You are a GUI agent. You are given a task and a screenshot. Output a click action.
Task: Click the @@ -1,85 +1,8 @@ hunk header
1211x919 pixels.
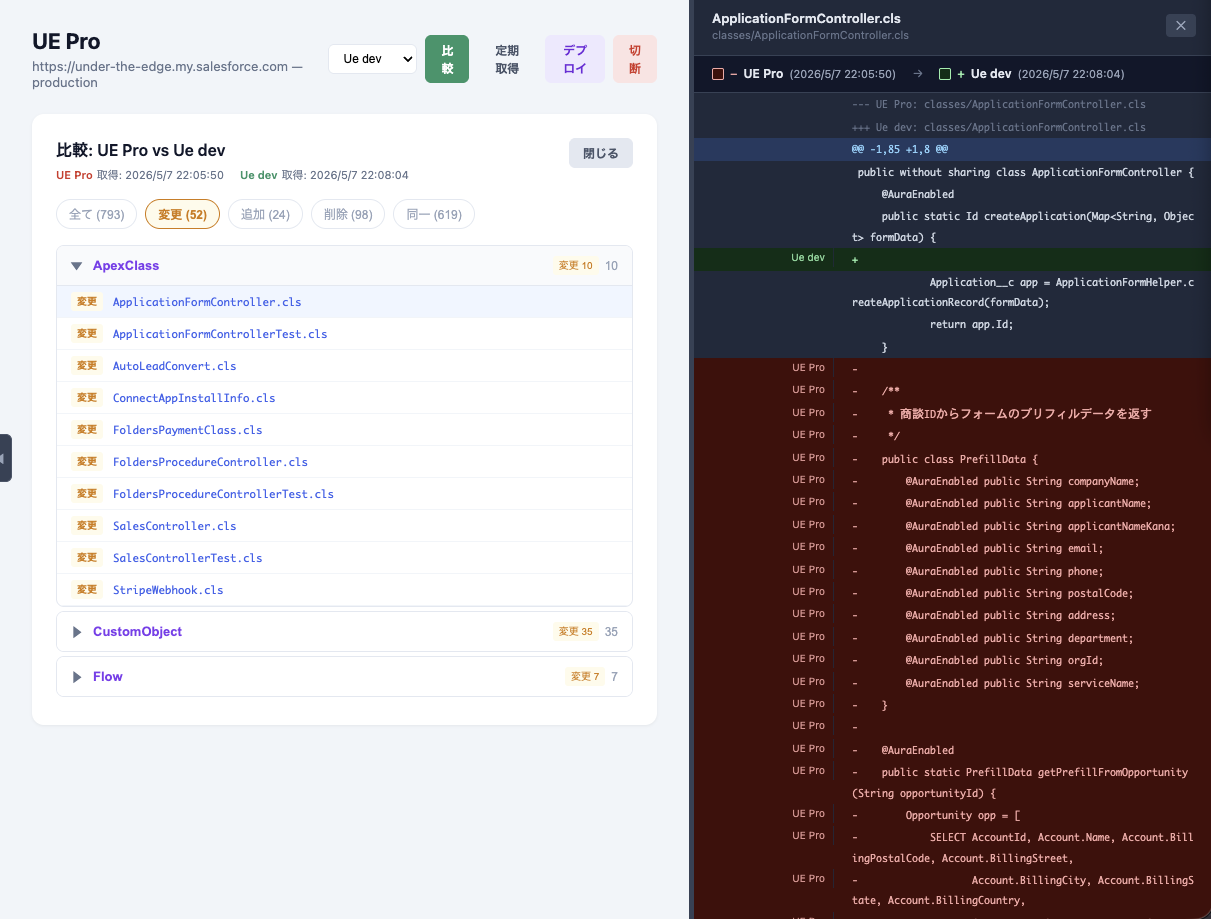coord(952,149)
